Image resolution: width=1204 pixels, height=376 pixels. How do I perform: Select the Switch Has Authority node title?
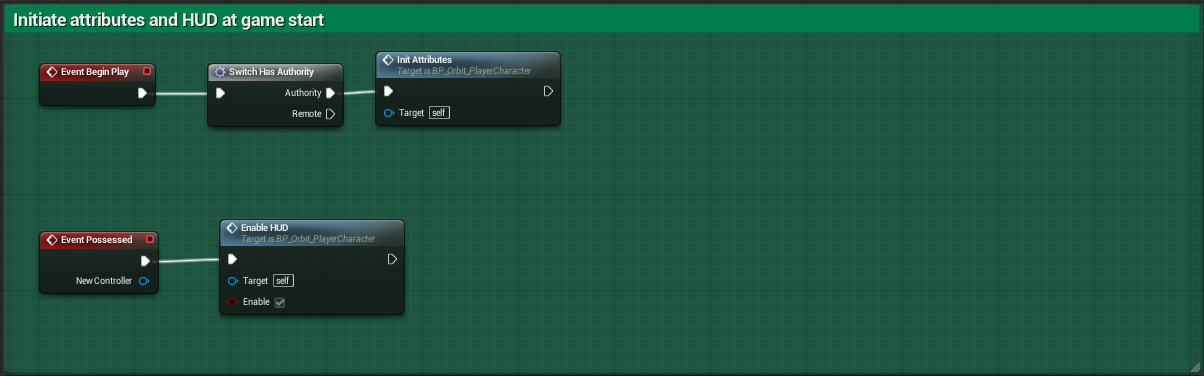tap(271, 72)
